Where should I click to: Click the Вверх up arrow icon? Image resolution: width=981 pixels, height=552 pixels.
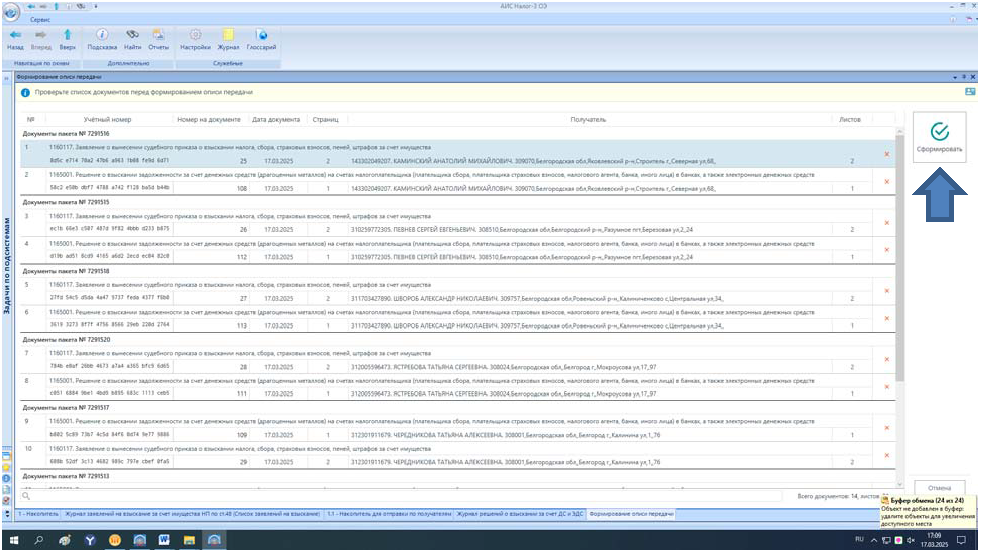click(x=67, y=37)
